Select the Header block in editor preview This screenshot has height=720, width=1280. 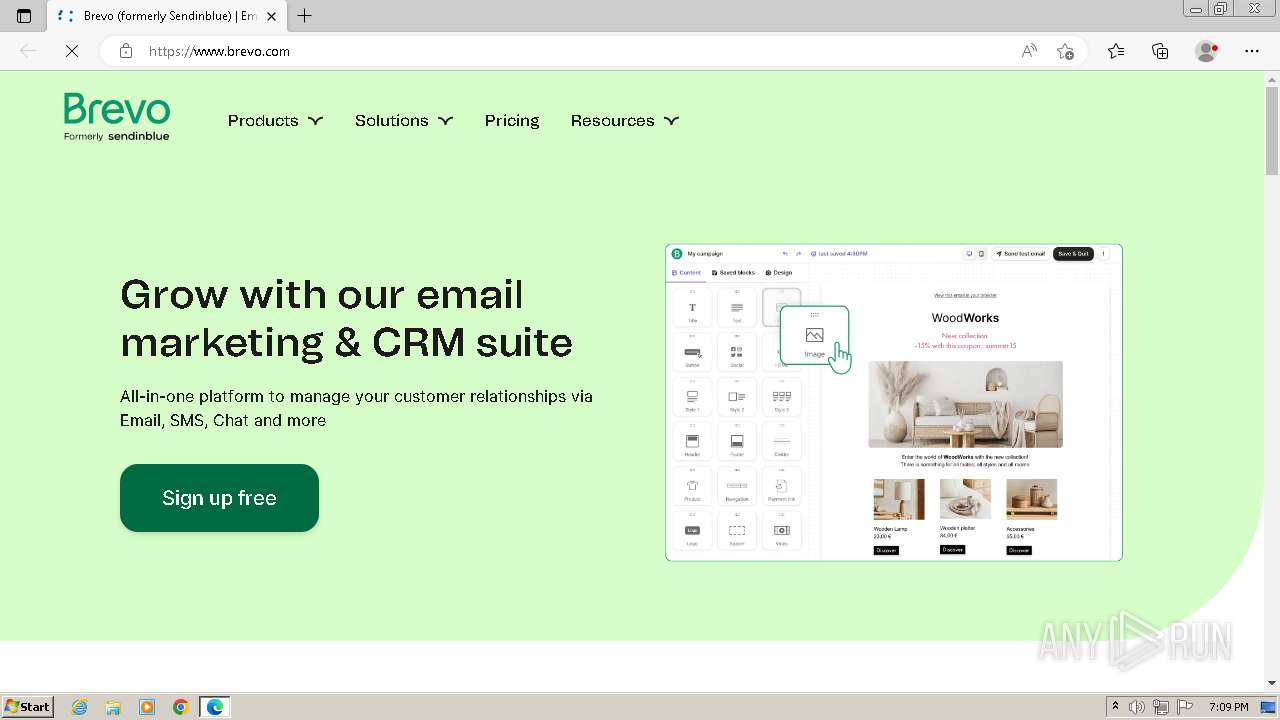(x=692, y=442)
